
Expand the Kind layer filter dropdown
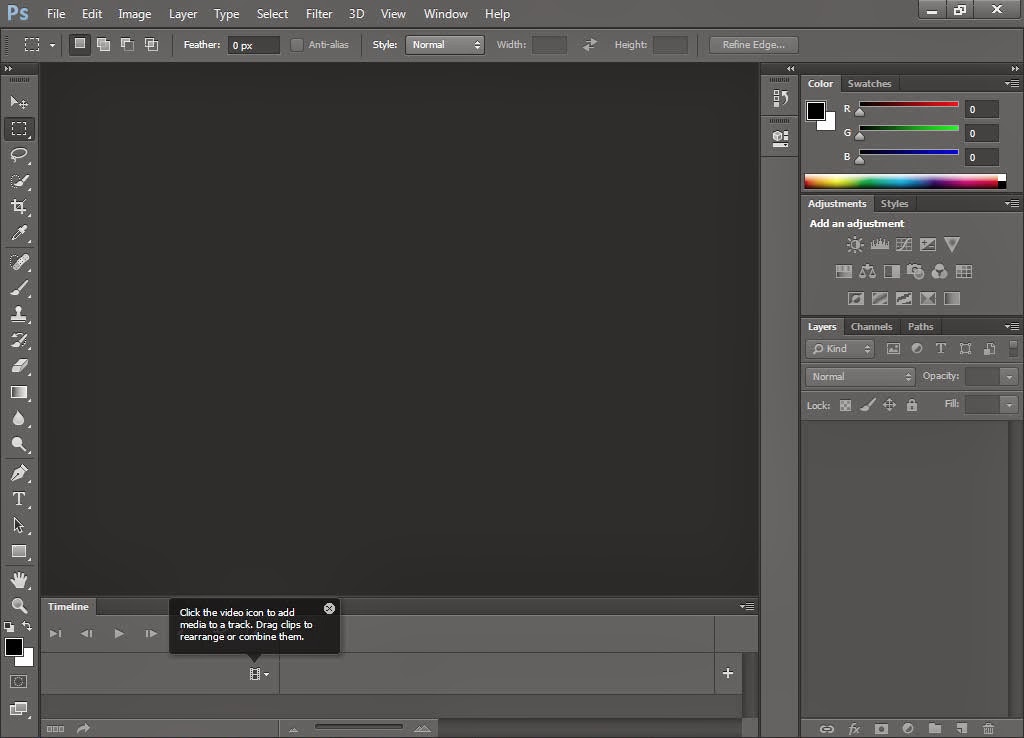(840, 349)
